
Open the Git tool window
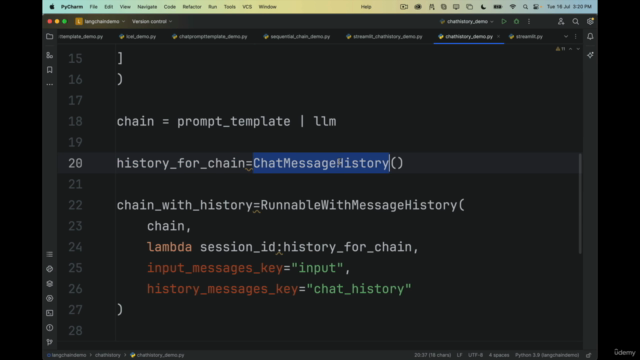49,342
